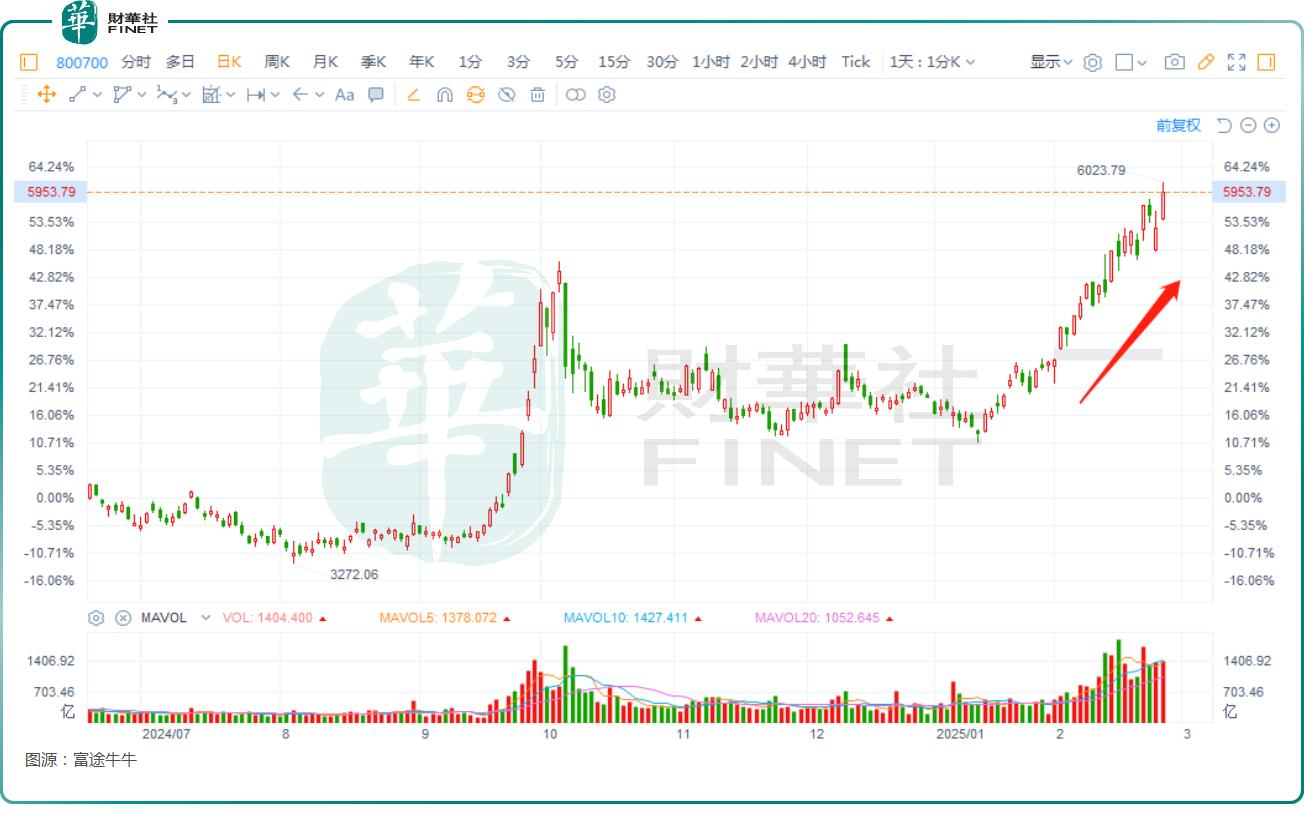Image resolution: width=1304 pixels, height=824 pixels.
Task: Open MAVOL indicator settings gear
Action: point(95,618)
